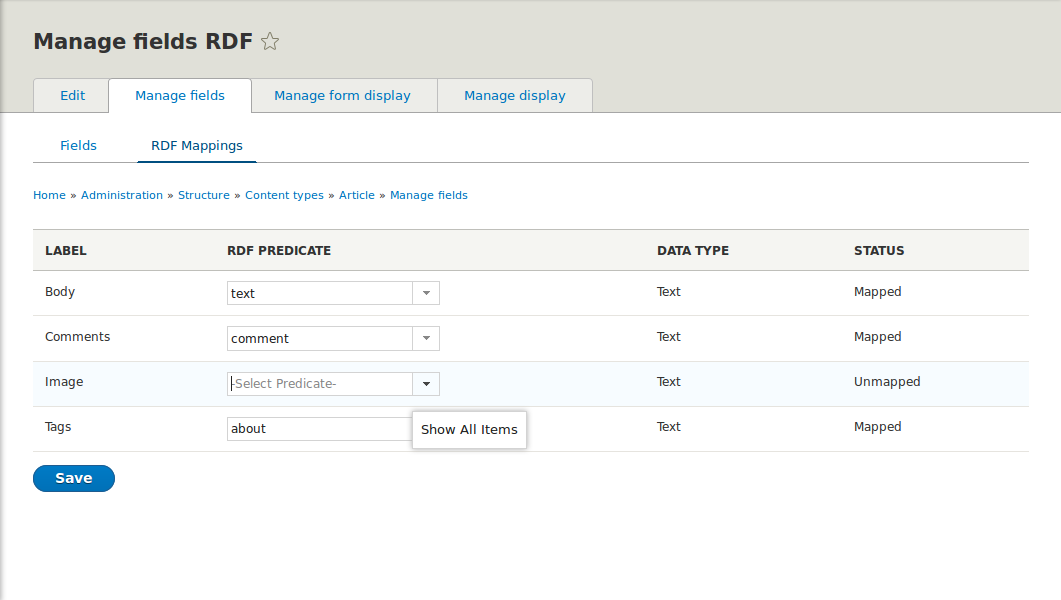Go to the Article breadcrumb link
This screenshot has height=600, width=1061.
pyautogui.click(x=357, y=196)
